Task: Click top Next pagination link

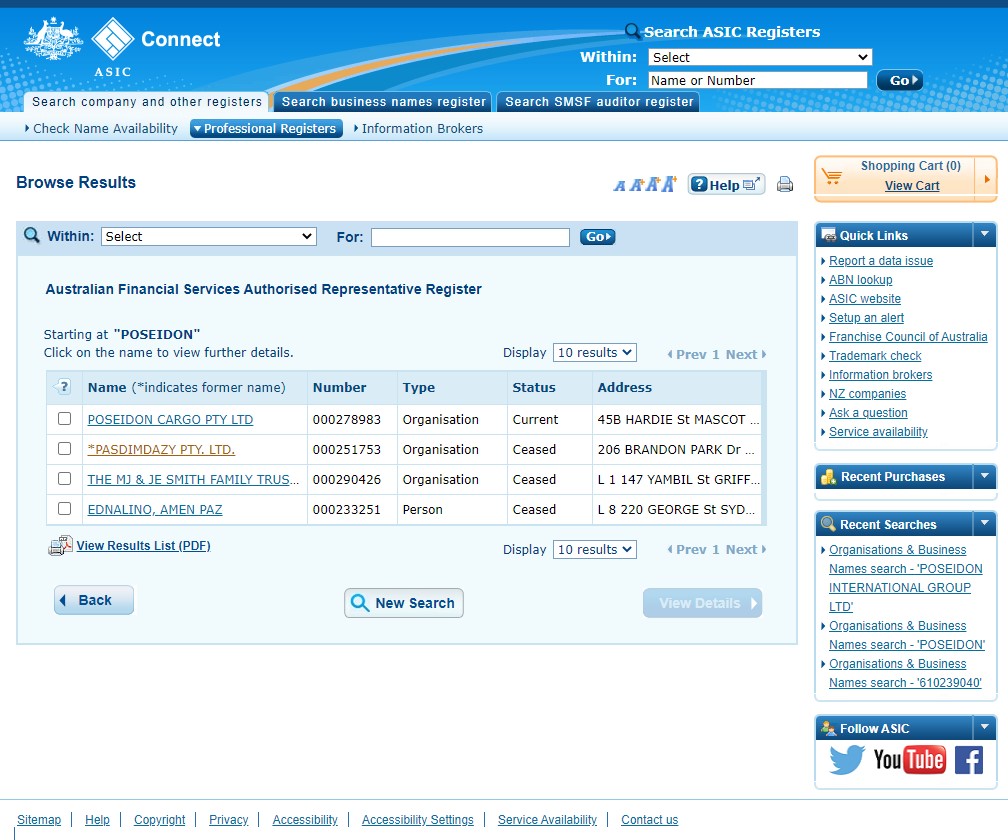Action: point(746,354)
